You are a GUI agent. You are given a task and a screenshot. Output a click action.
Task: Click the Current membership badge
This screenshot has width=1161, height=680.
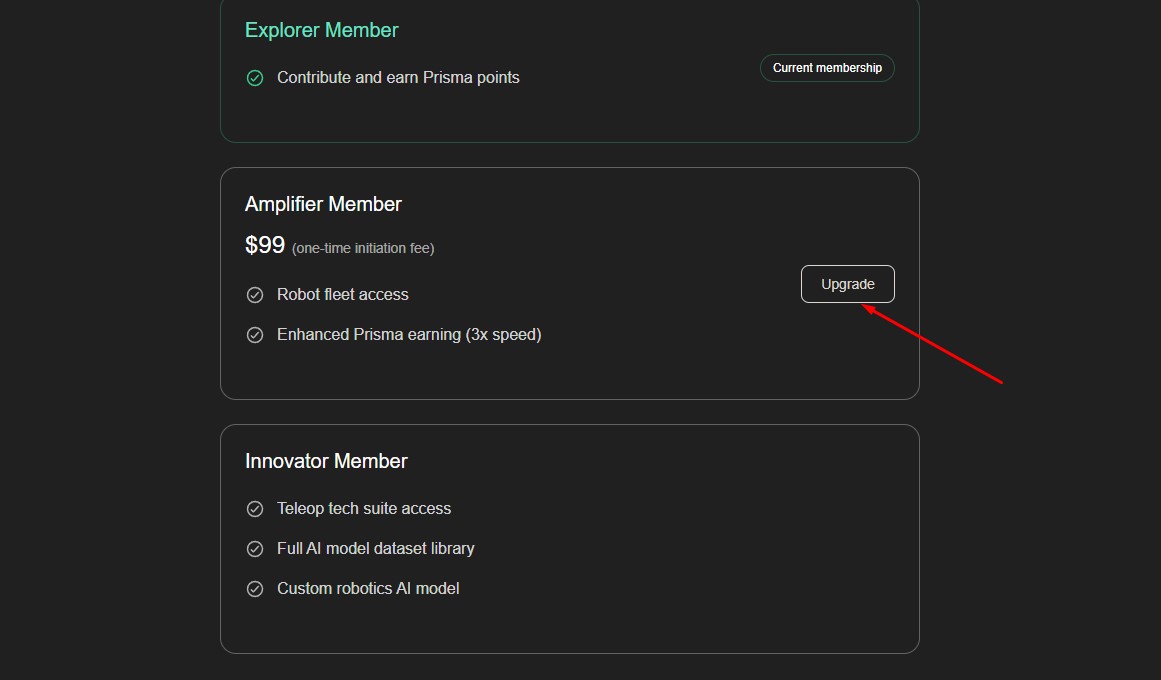(827, 68)
